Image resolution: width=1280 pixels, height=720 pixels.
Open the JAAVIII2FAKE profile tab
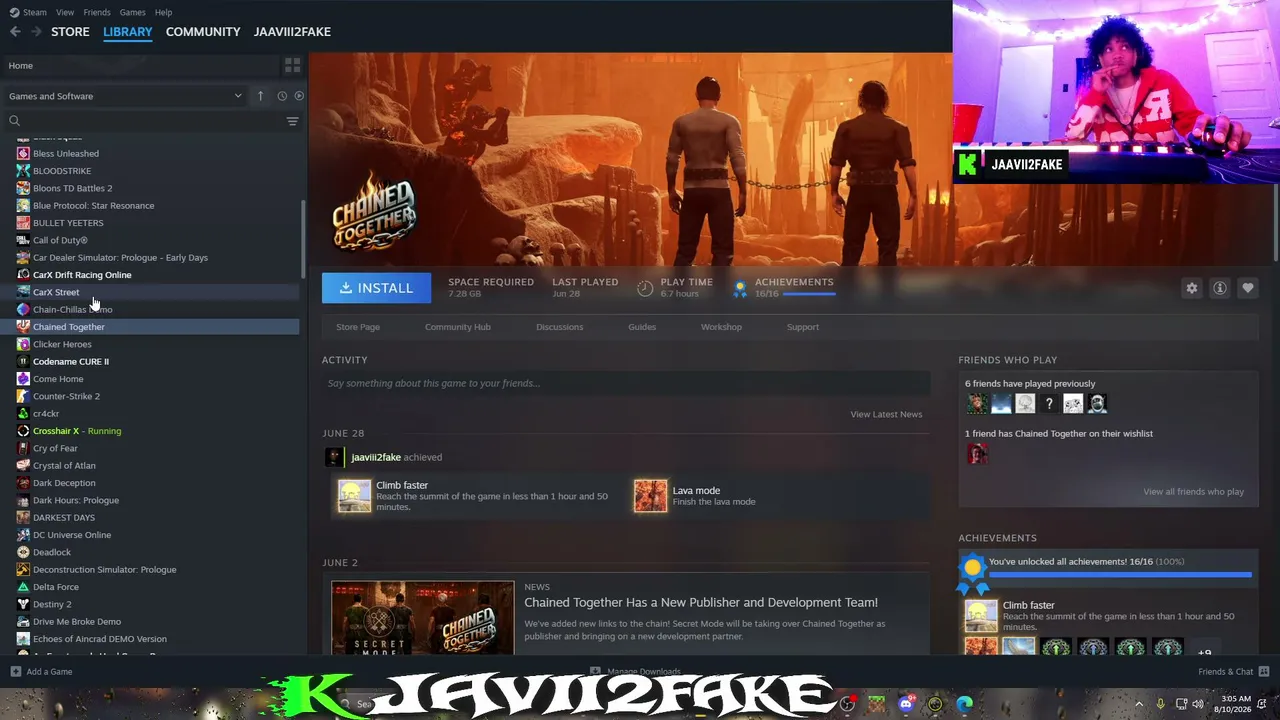click(292, 32)
